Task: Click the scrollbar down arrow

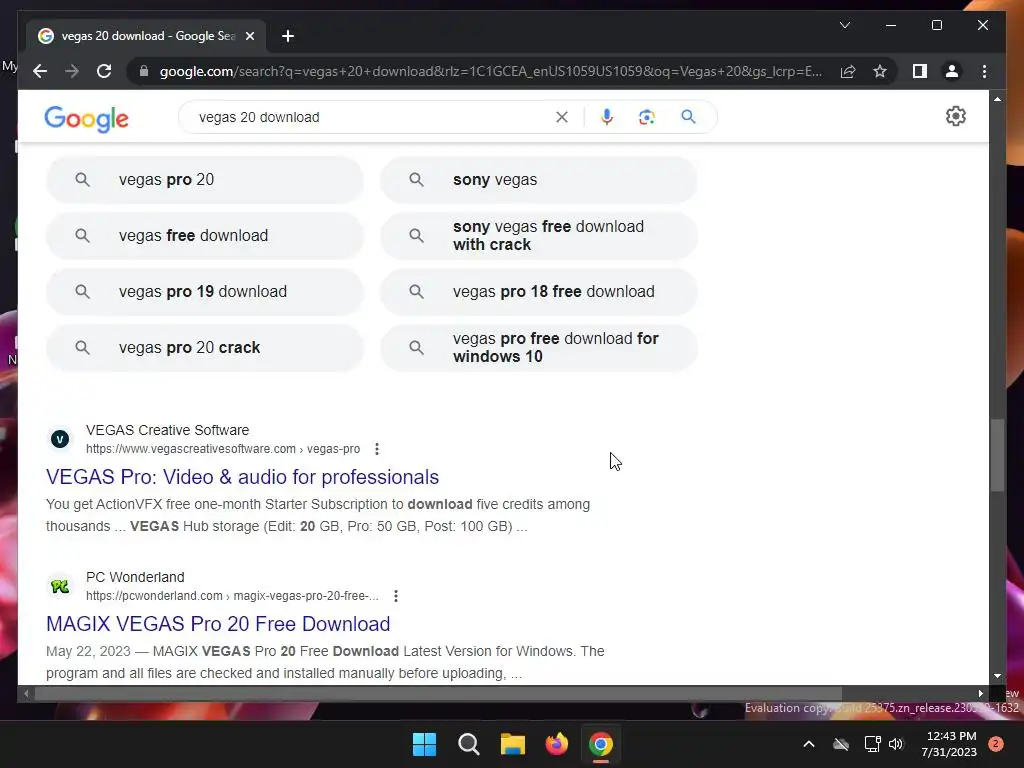Action: 997,677
